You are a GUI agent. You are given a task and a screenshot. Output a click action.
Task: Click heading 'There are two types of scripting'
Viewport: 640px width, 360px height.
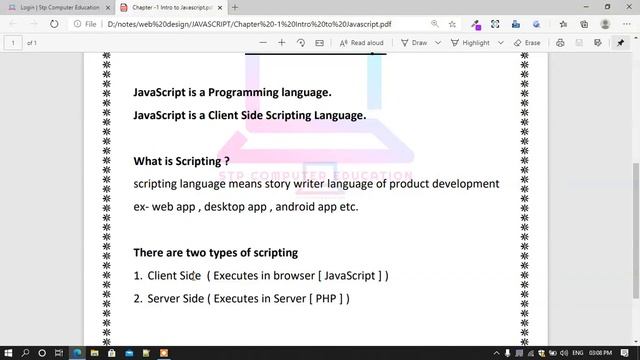point(216,253)
